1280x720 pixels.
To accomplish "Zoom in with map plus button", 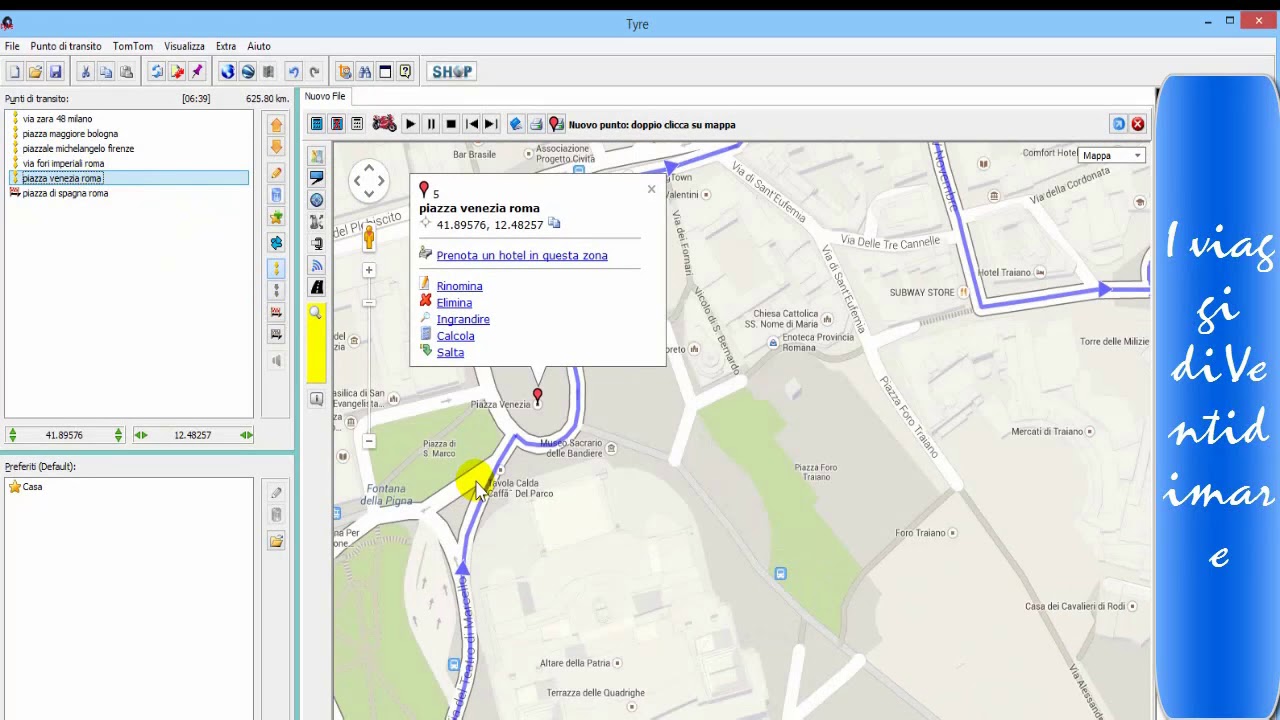I will pos(369,270).
